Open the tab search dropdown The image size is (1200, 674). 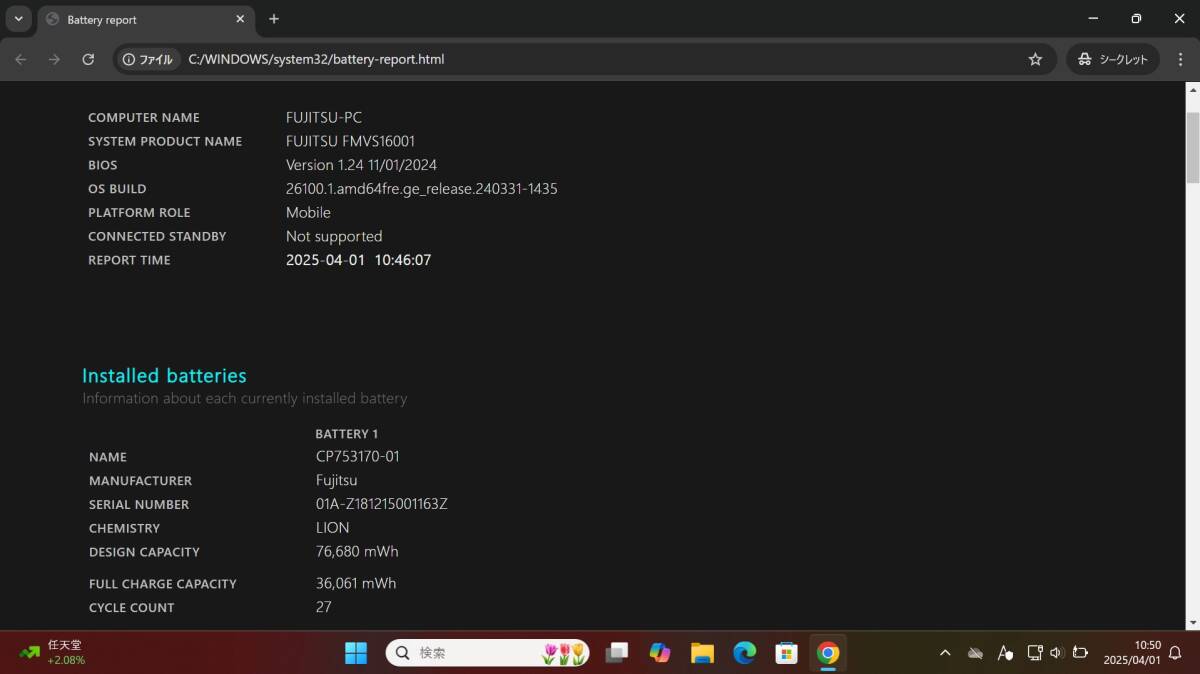pyautogui.click(x=18, y=19)
